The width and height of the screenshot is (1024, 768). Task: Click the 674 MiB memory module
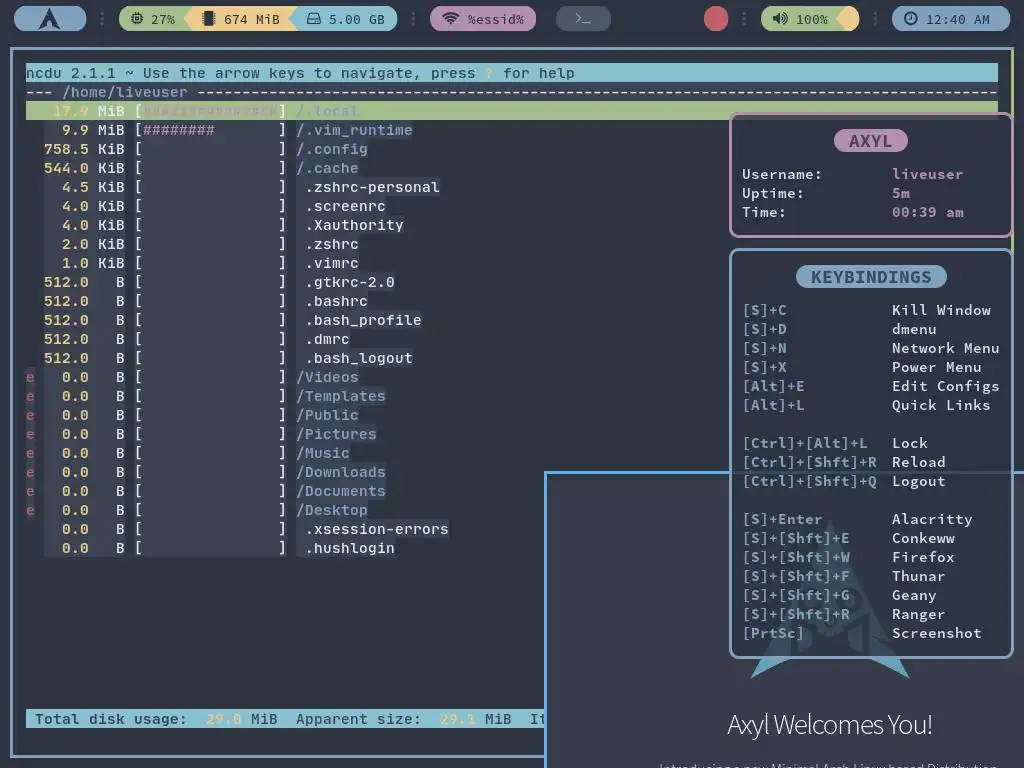241,19
